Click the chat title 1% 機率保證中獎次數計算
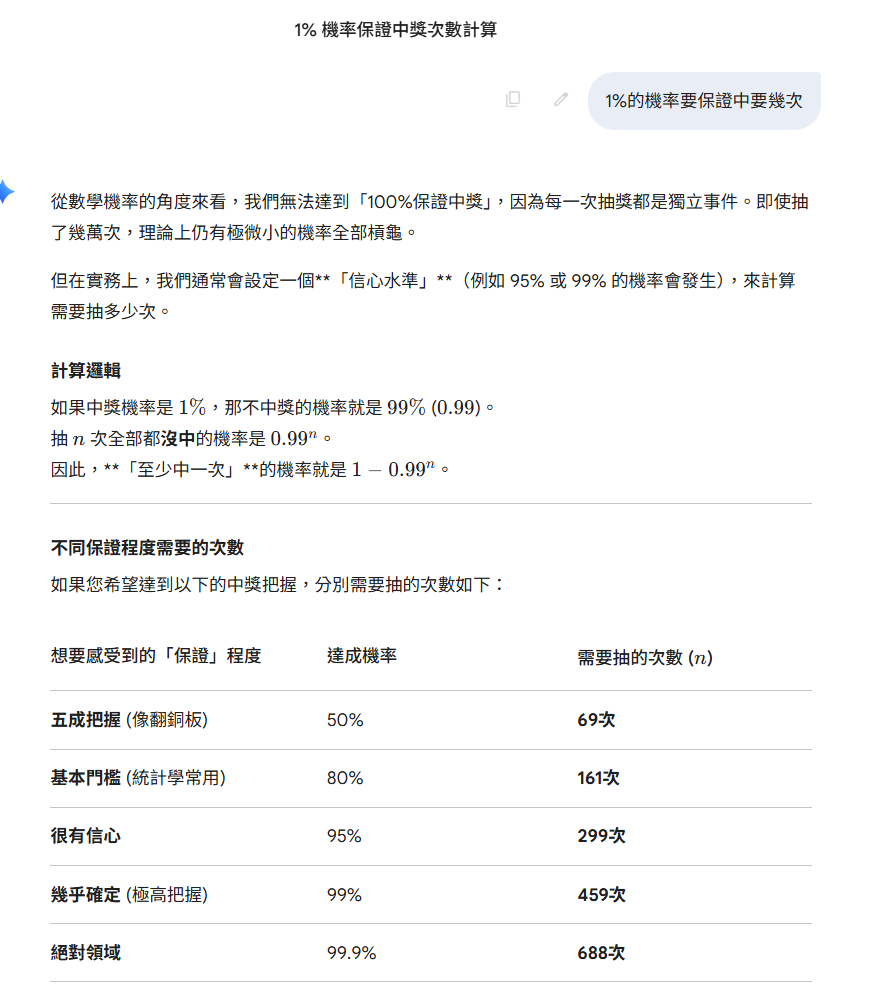The width and height of the screenshot is (873, 993). (396, 30)
